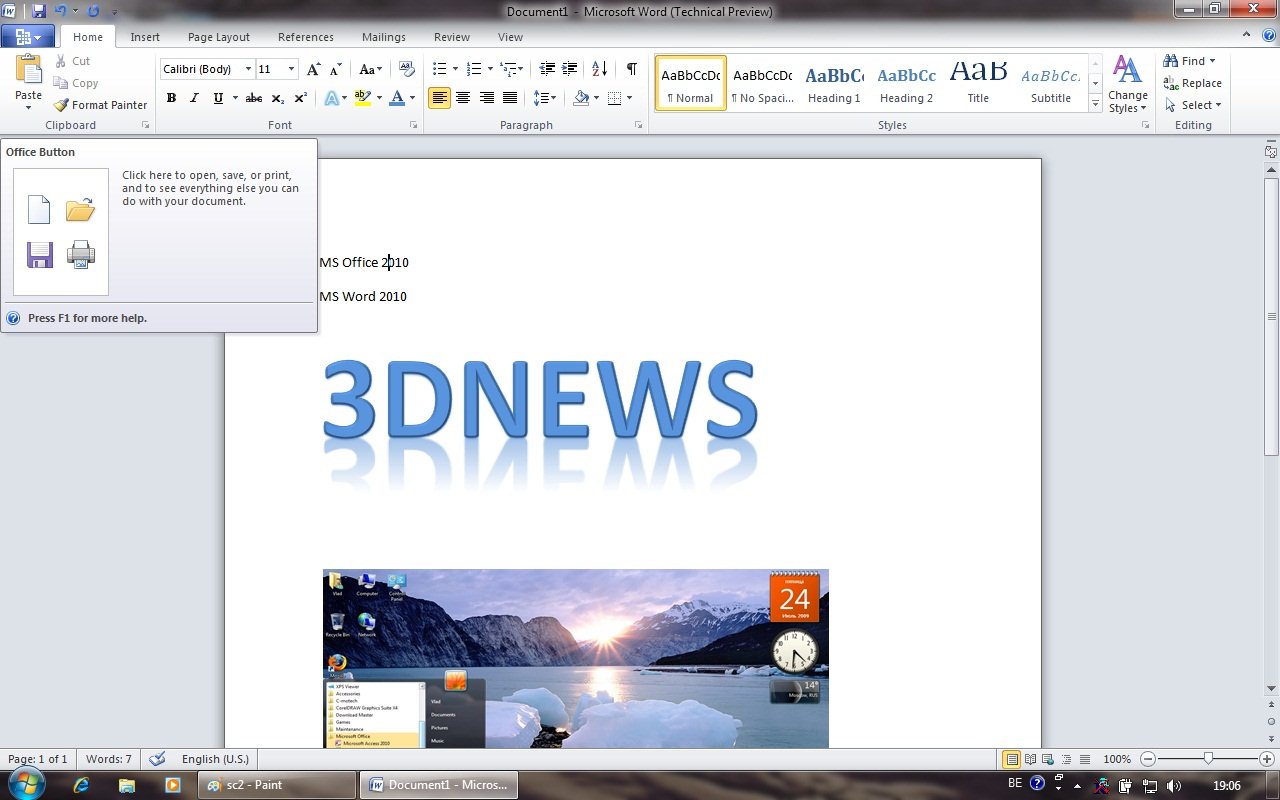Viewport: 1280px width, 800px height.
Task: Open the line spacing dropdown
Action: click(544, 98)
